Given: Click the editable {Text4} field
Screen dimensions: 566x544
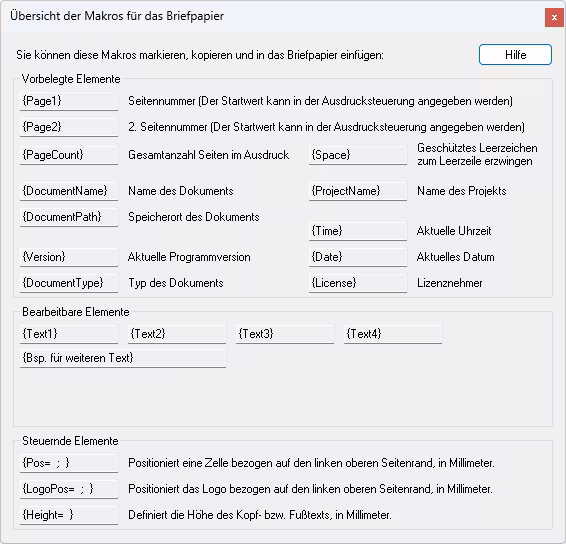Looking at the screenshot, I should tap(393, 334).
